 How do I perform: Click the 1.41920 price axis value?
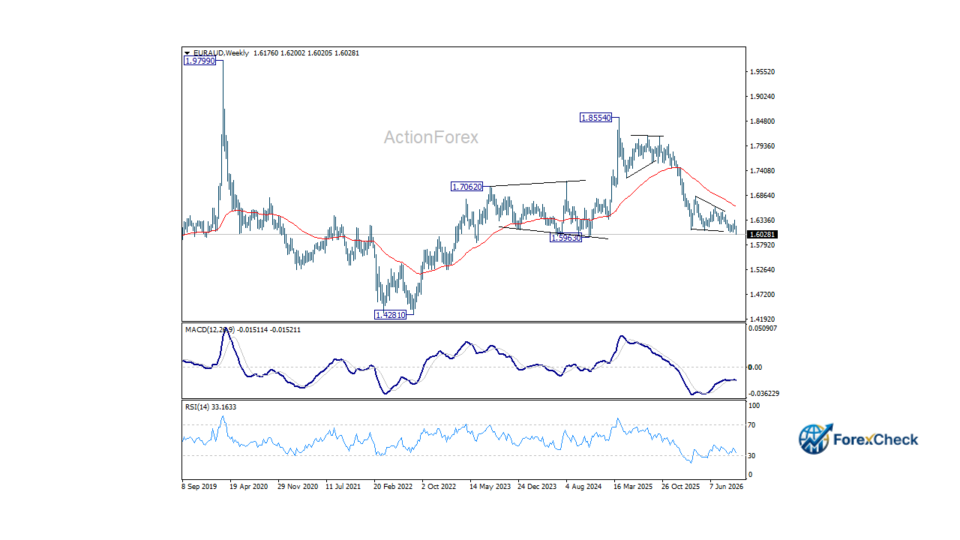[x=762, y=319]
